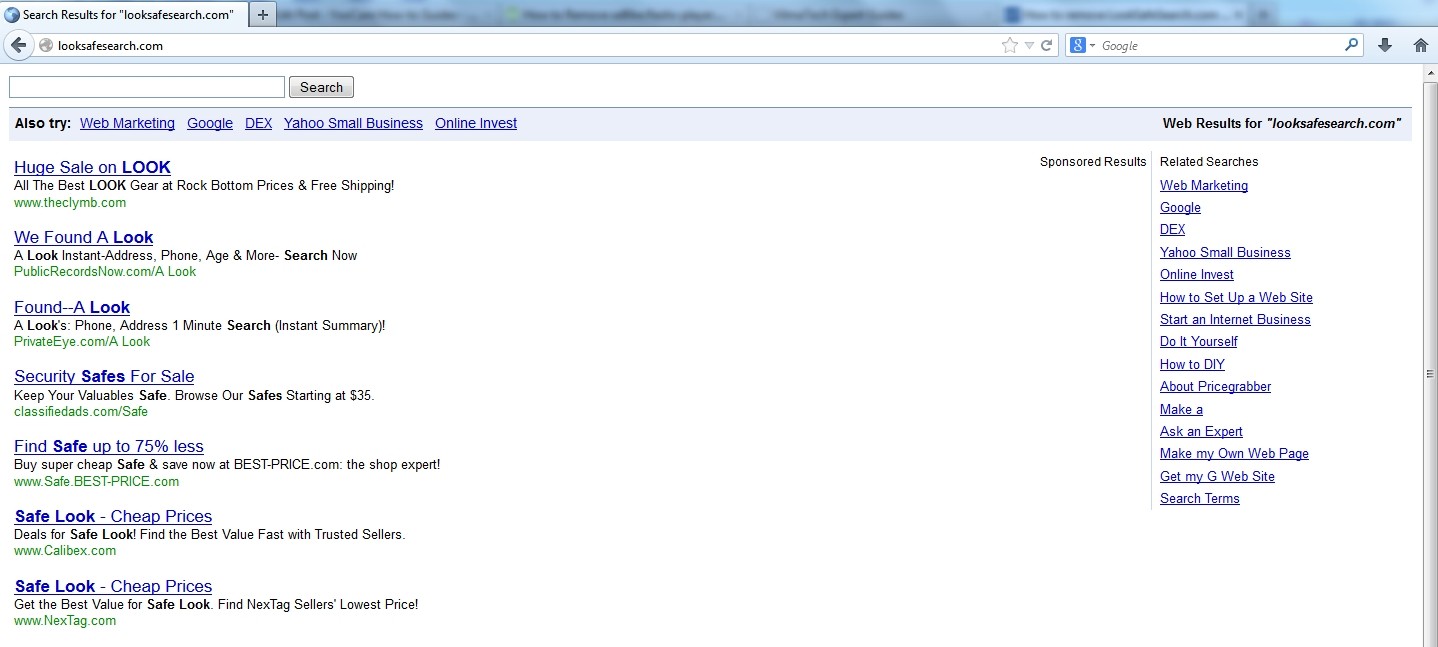Open the We Found A Look result
The image size is (1438, 647).
[83, 237]
